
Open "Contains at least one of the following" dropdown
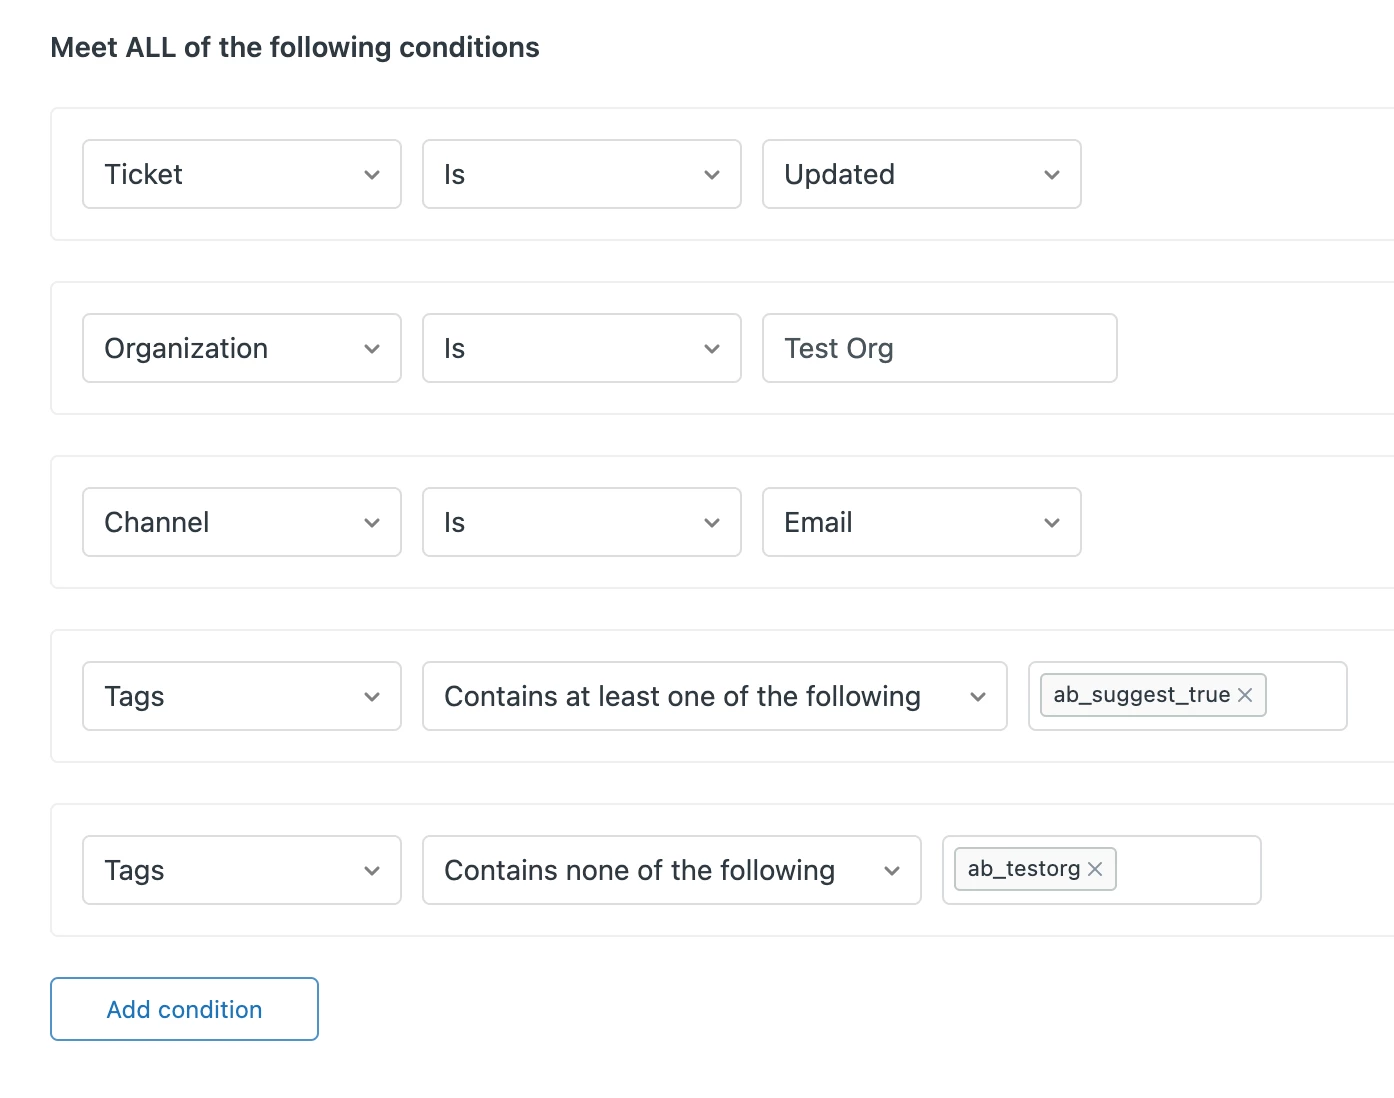click(714, 696)
